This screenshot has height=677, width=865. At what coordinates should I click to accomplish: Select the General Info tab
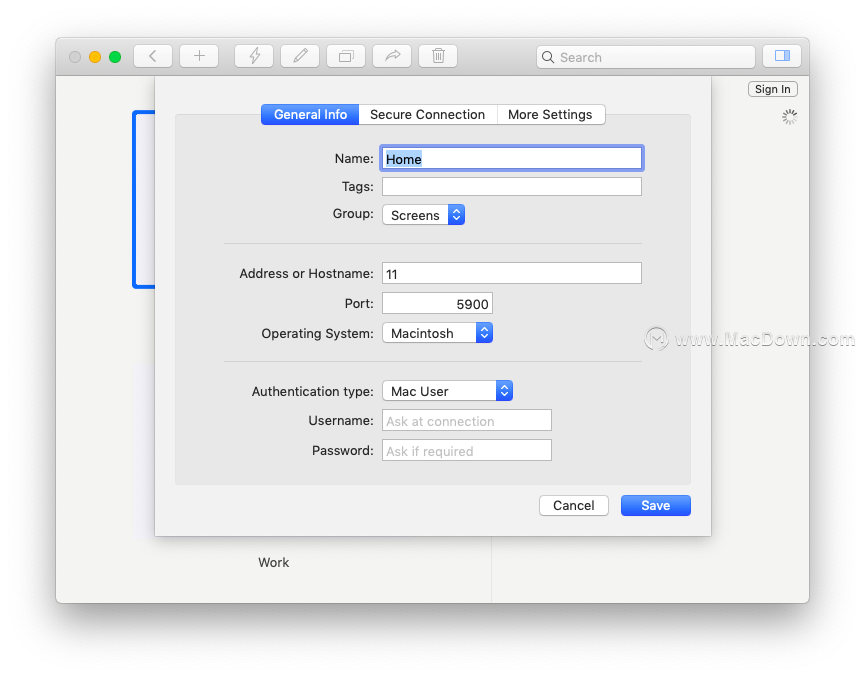click(310, 115)
